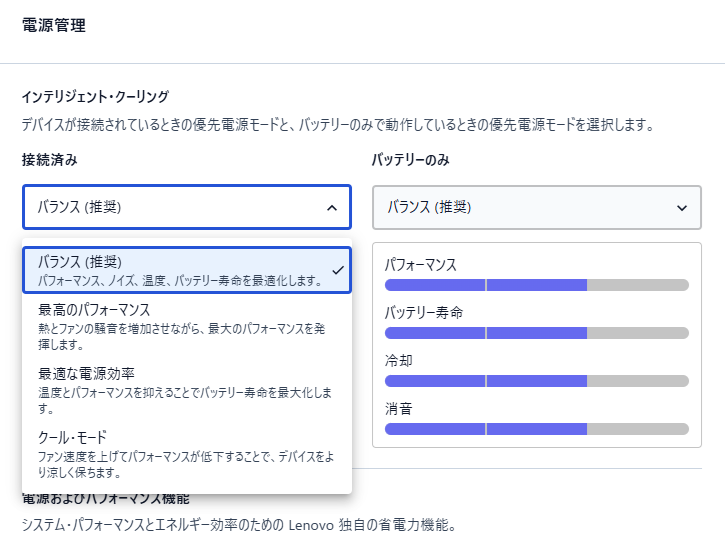Click the checkmark icon on バランス option
This screenshot has height=540, width=725.
click(x=338, y=270)
